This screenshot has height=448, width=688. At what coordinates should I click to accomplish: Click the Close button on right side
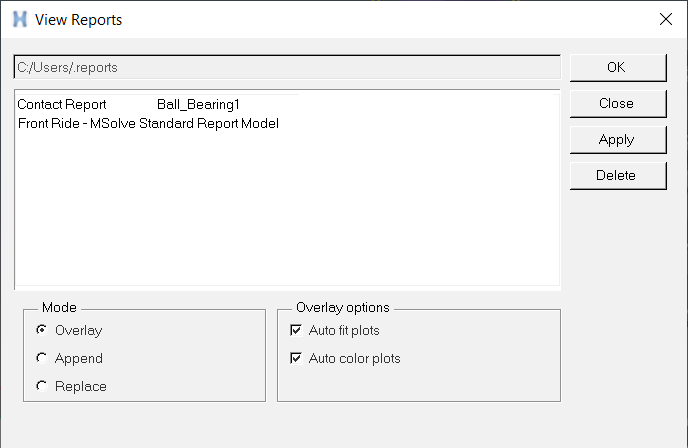point(616,103)
